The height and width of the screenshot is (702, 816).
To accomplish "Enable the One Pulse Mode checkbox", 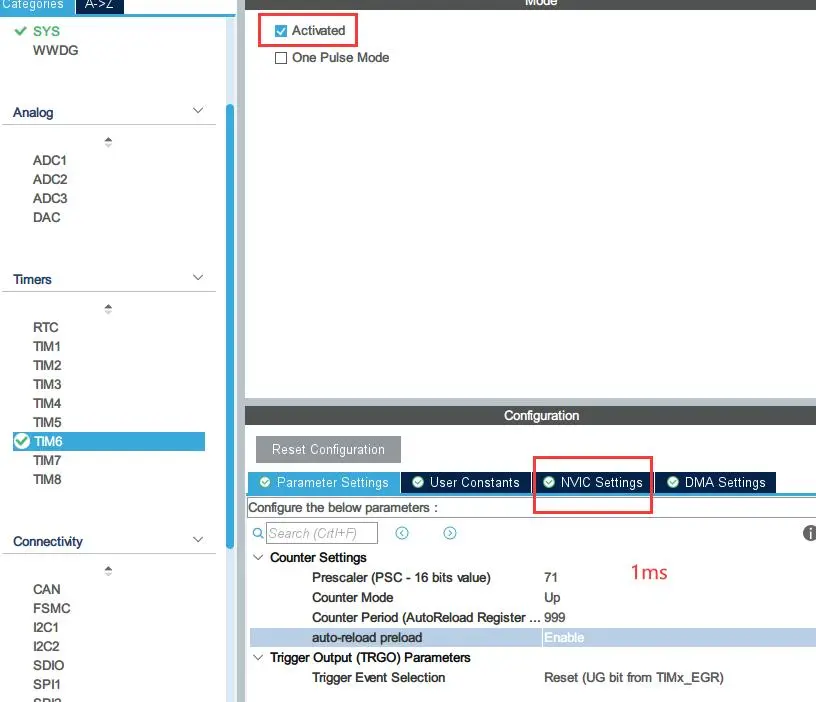I will pyautogui.click(x=281, y=58).
